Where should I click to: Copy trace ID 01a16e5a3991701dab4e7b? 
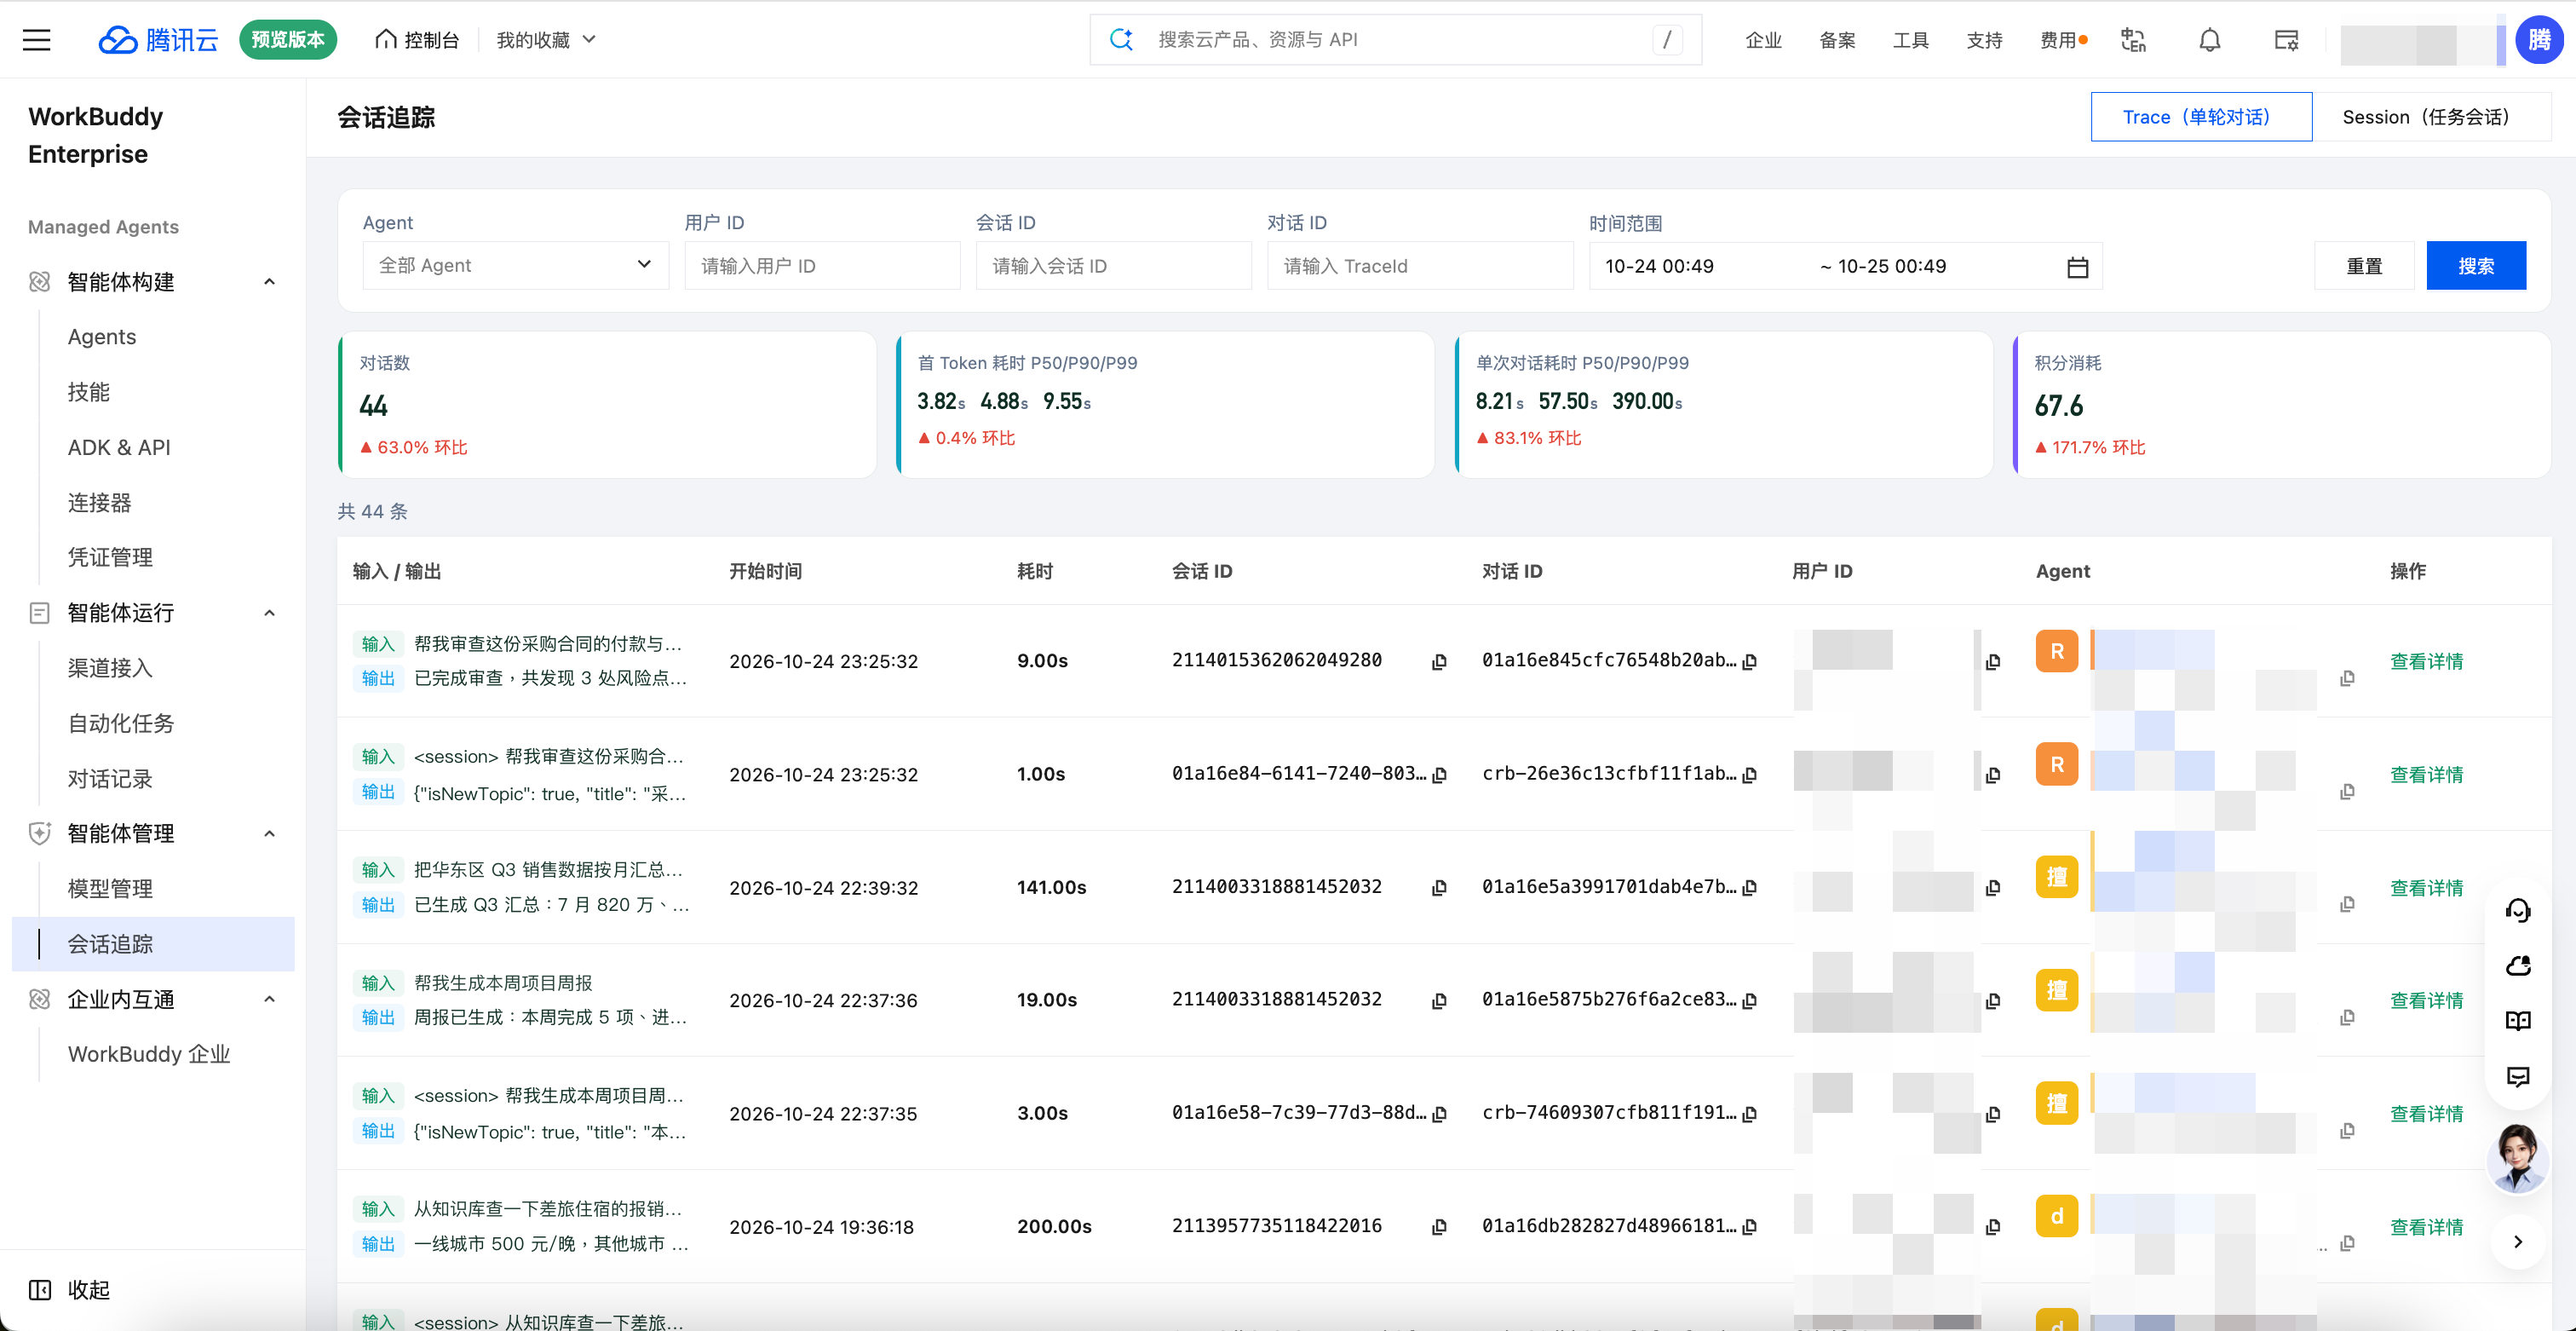1749,888
